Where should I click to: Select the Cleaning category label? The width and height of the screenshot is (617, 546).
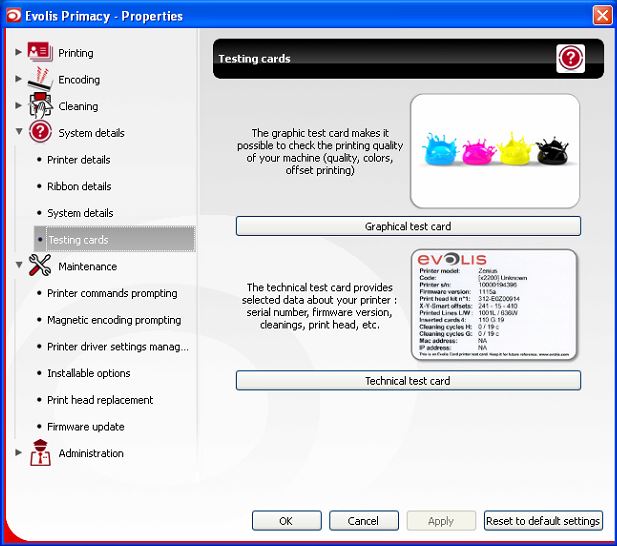click(x=78, y=106)
